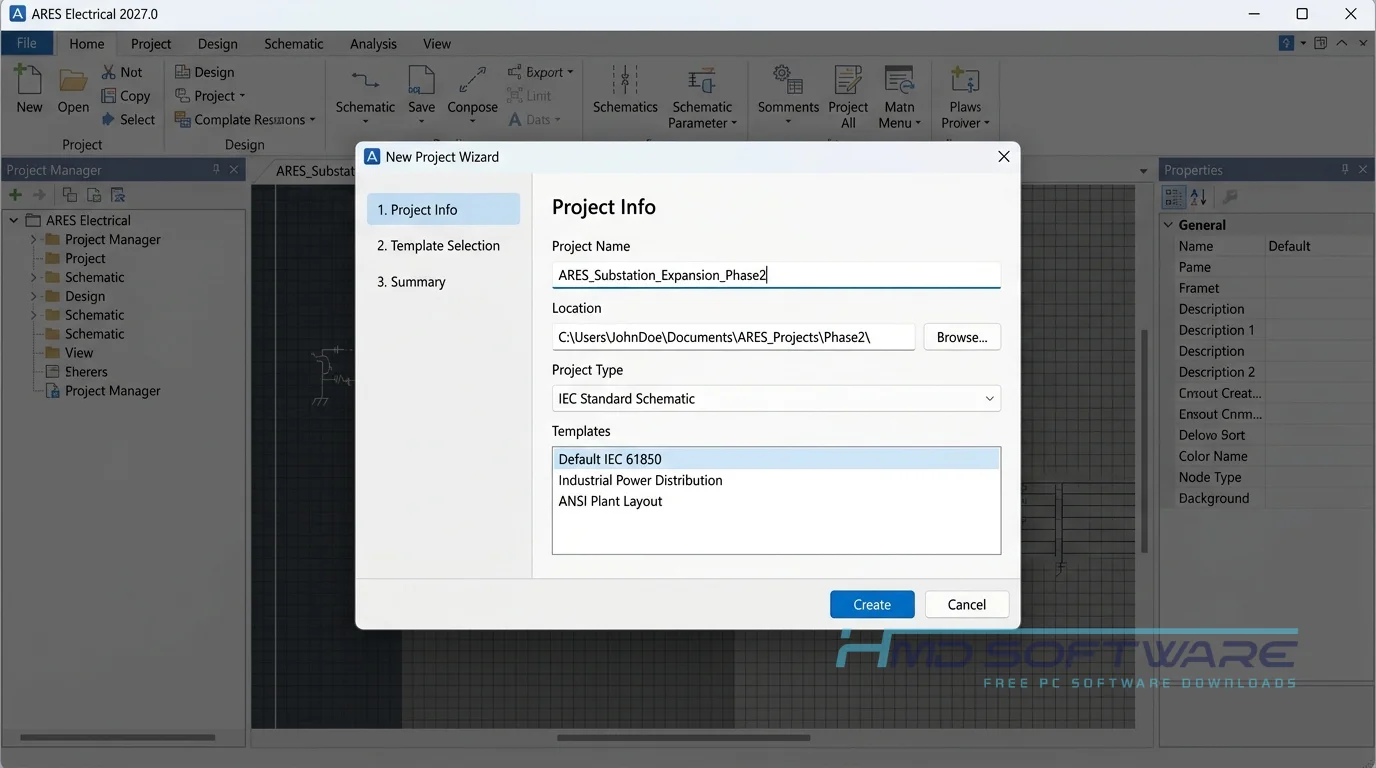
Task: Pin the Properties panel
Action: [x=1345, y=170]
